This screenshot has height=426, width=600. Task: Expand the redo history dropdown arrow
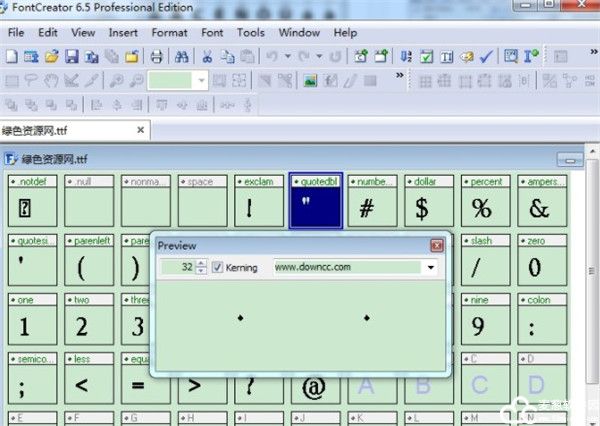tap(320, 57)
